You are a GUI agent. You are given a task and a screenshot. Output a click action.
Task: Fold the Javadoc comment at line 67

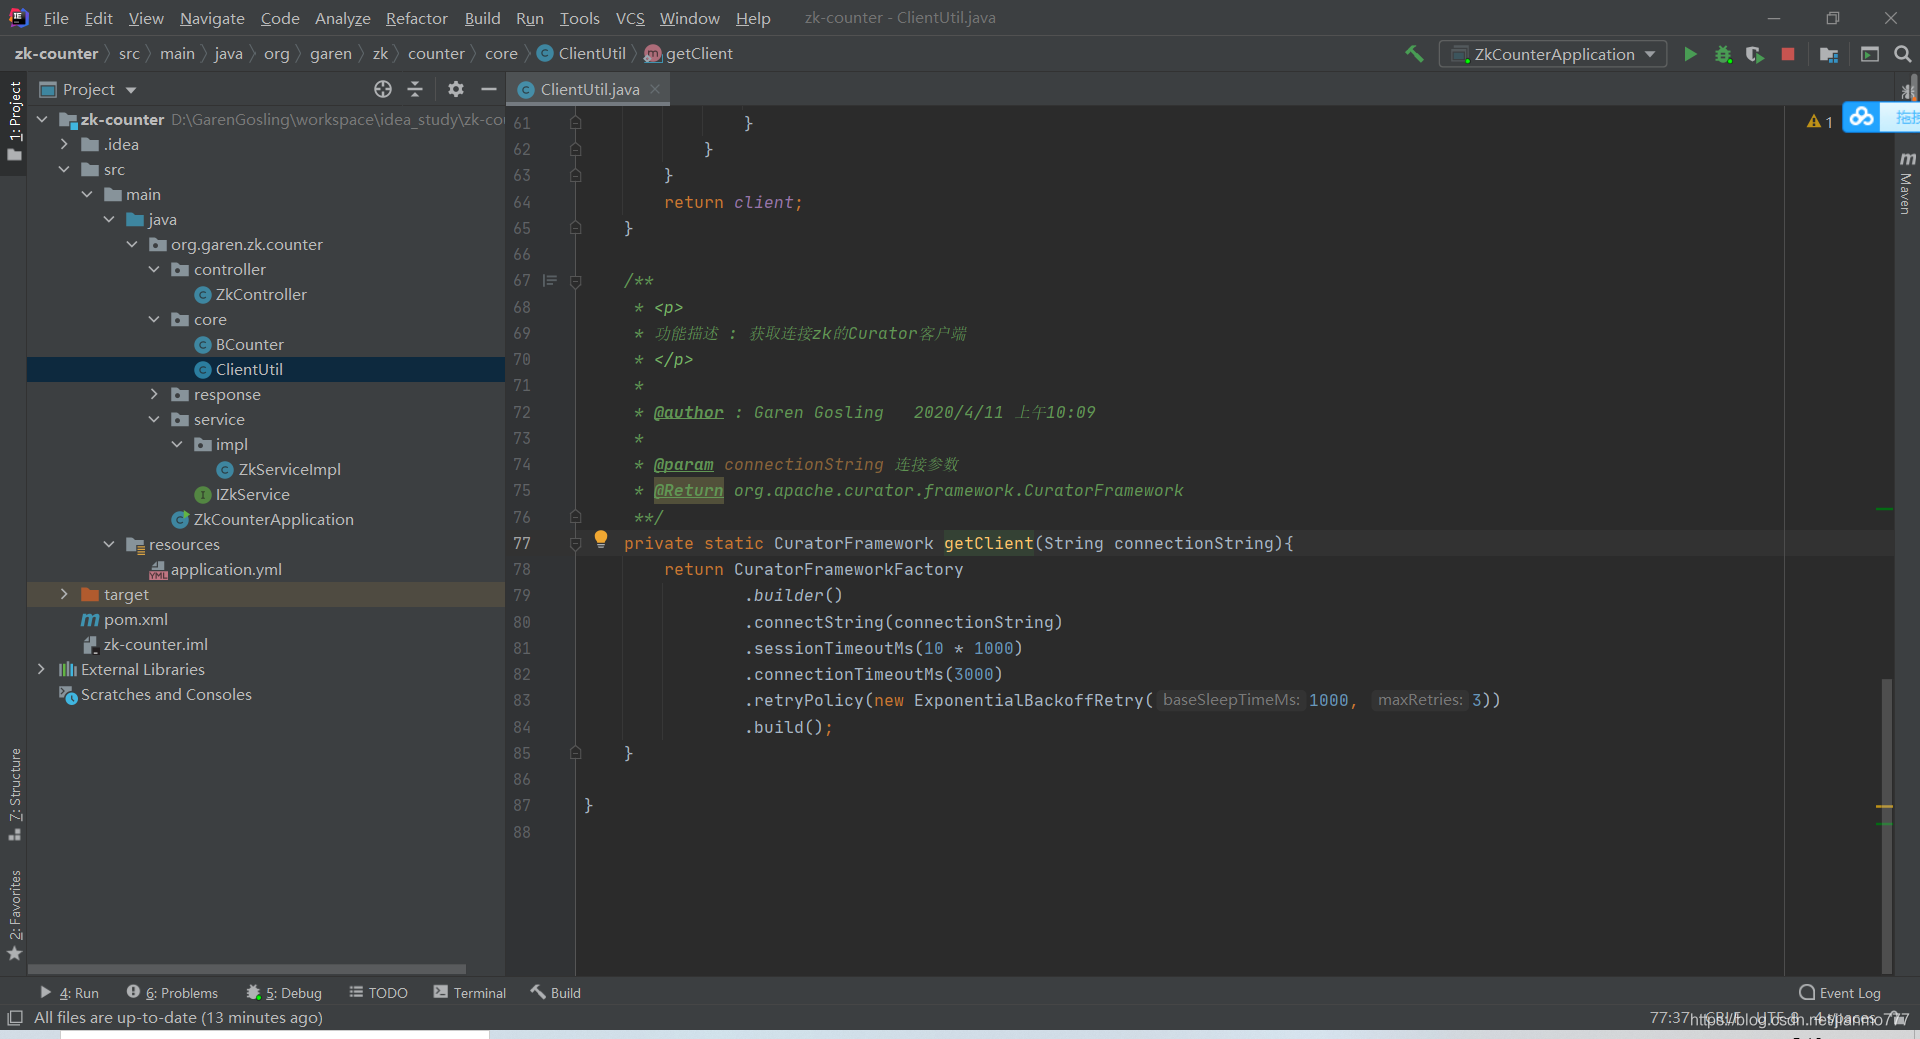[575, 281]
